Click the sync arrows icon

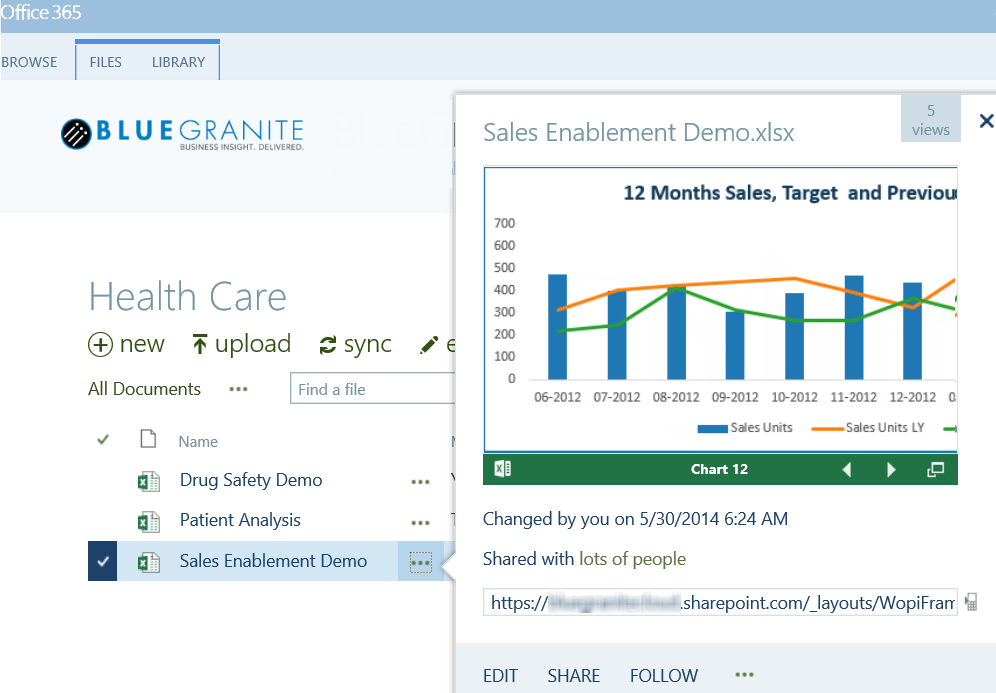328,345
